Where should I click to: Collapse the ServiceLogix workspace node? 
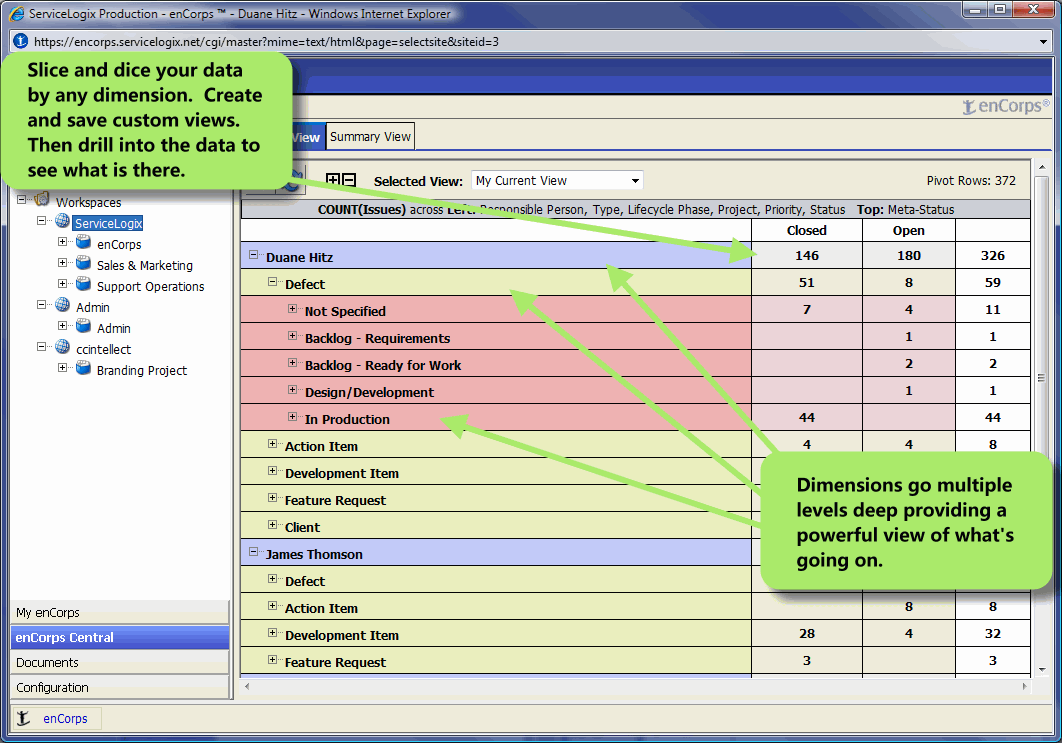tap(41, 221)
